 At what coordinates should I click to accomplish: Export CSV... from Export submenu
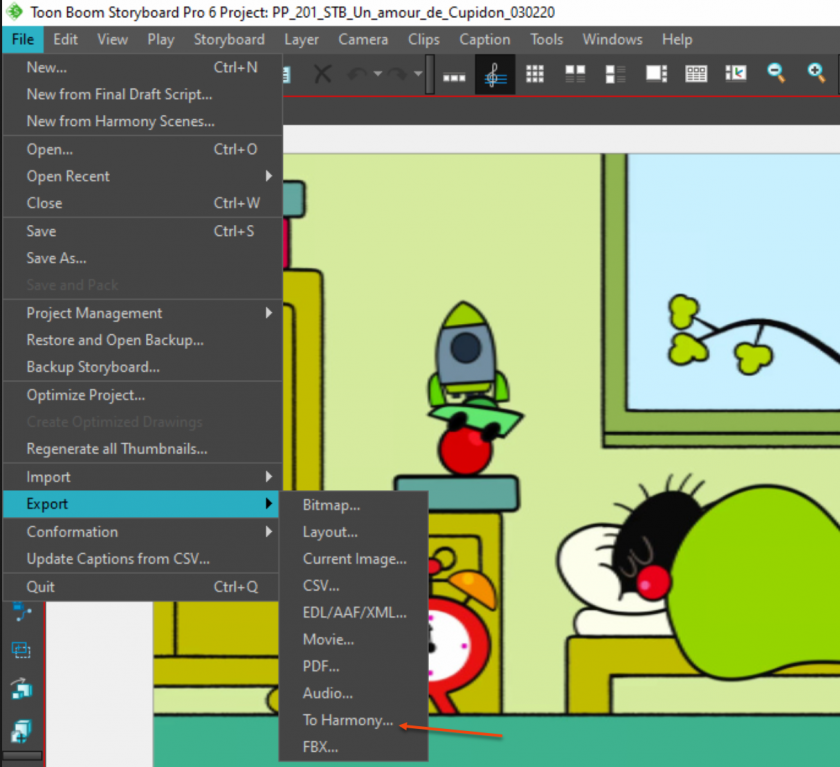(x=354, y=585)
